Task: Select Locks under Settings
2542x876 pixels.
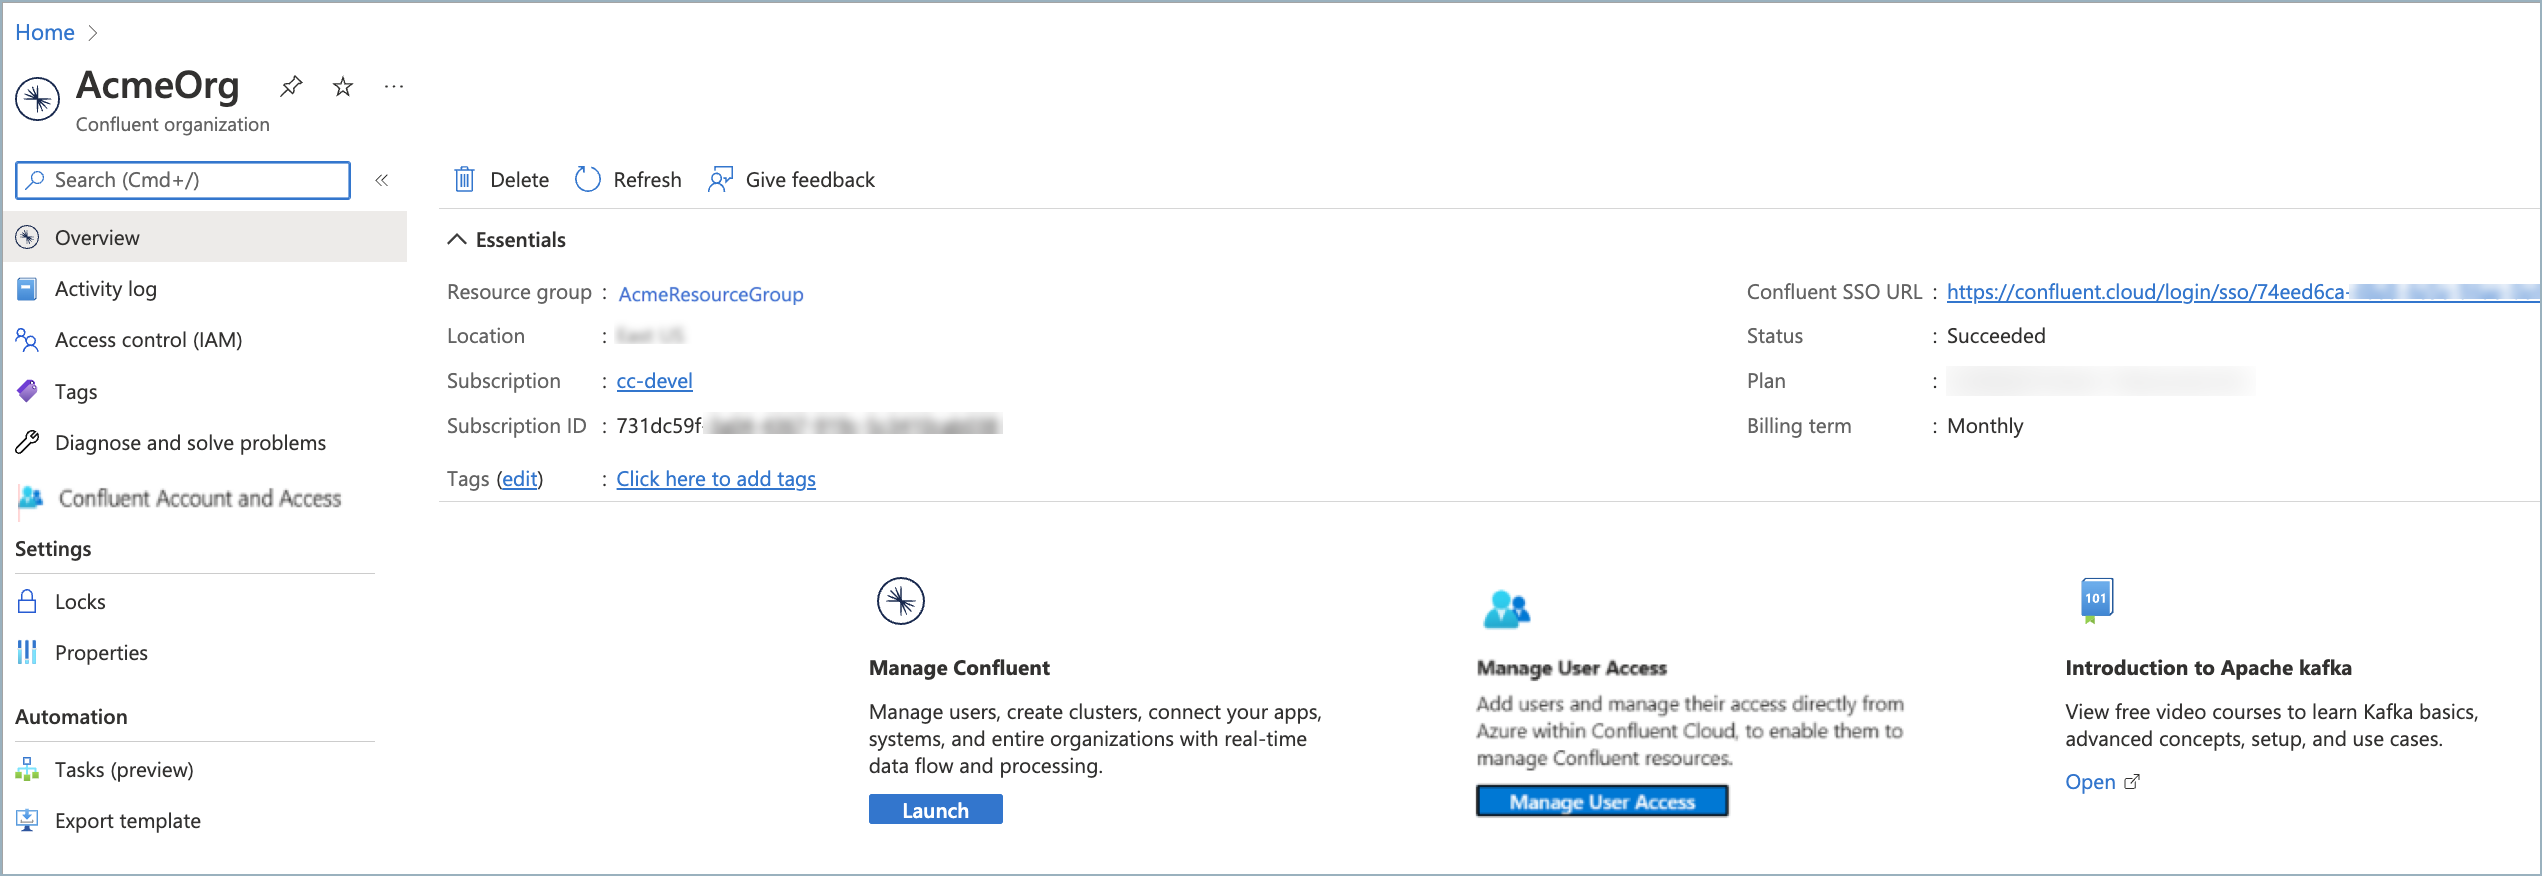Action: [80, 602]
